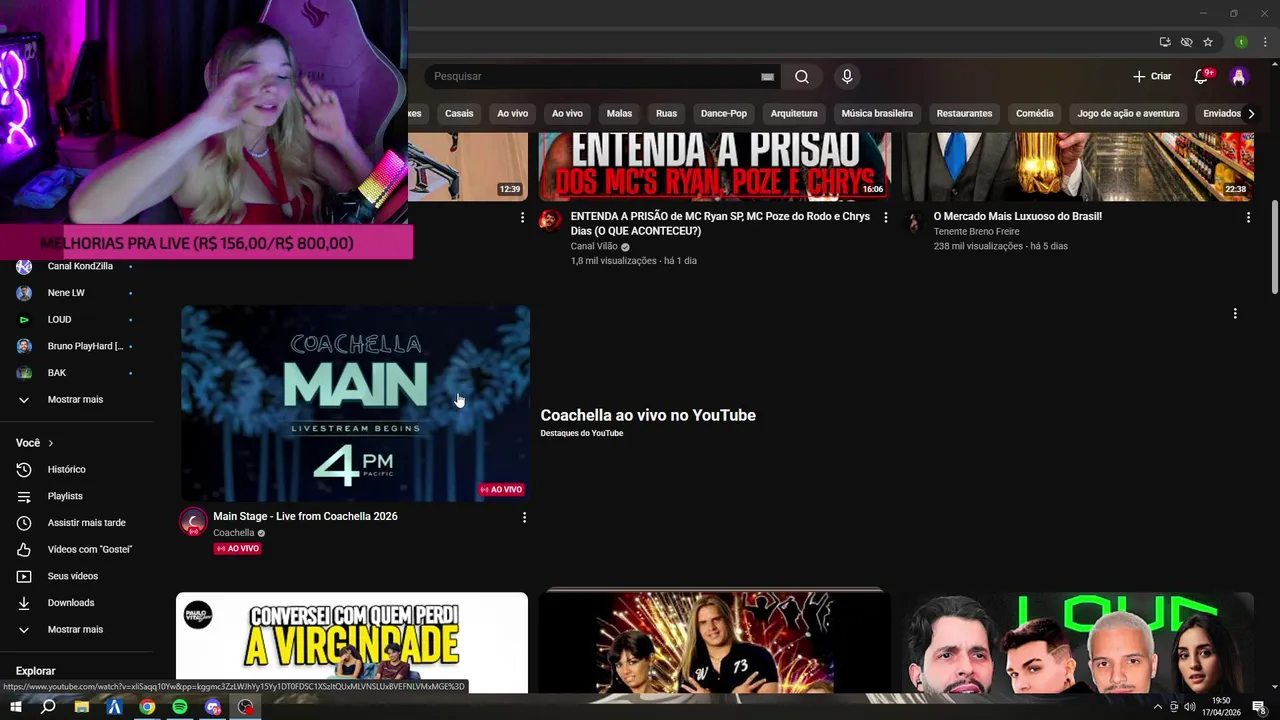
Task: Open options for ENTENDA A PRISÃO video
Action: [885, 217]
